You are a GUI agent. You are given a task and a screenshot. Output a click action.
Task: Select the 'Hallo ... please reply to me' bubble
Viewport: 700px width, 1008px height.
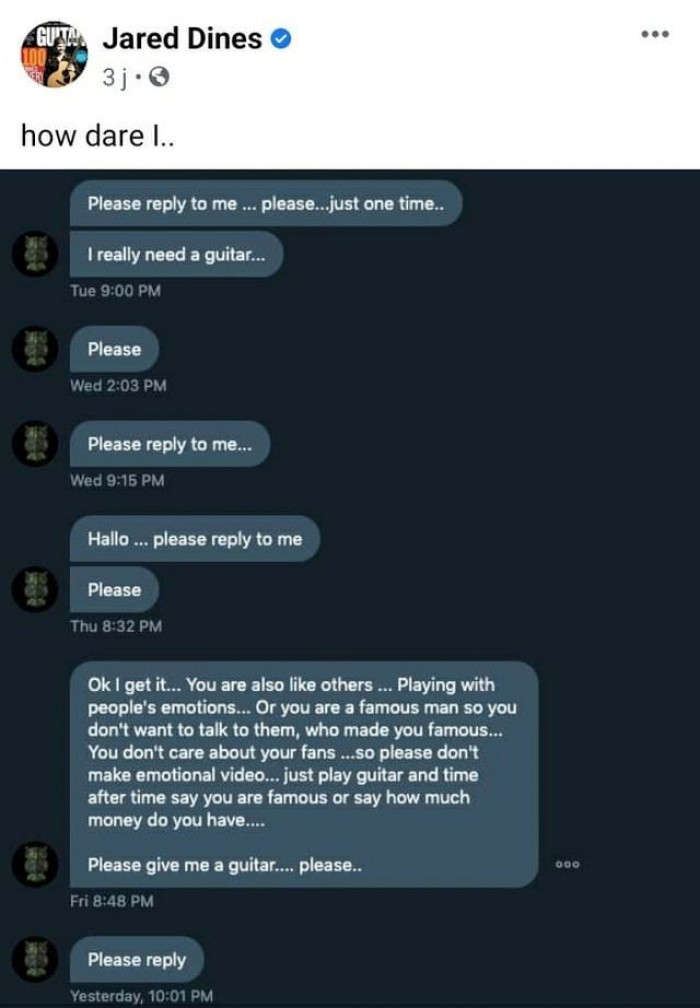194,539
